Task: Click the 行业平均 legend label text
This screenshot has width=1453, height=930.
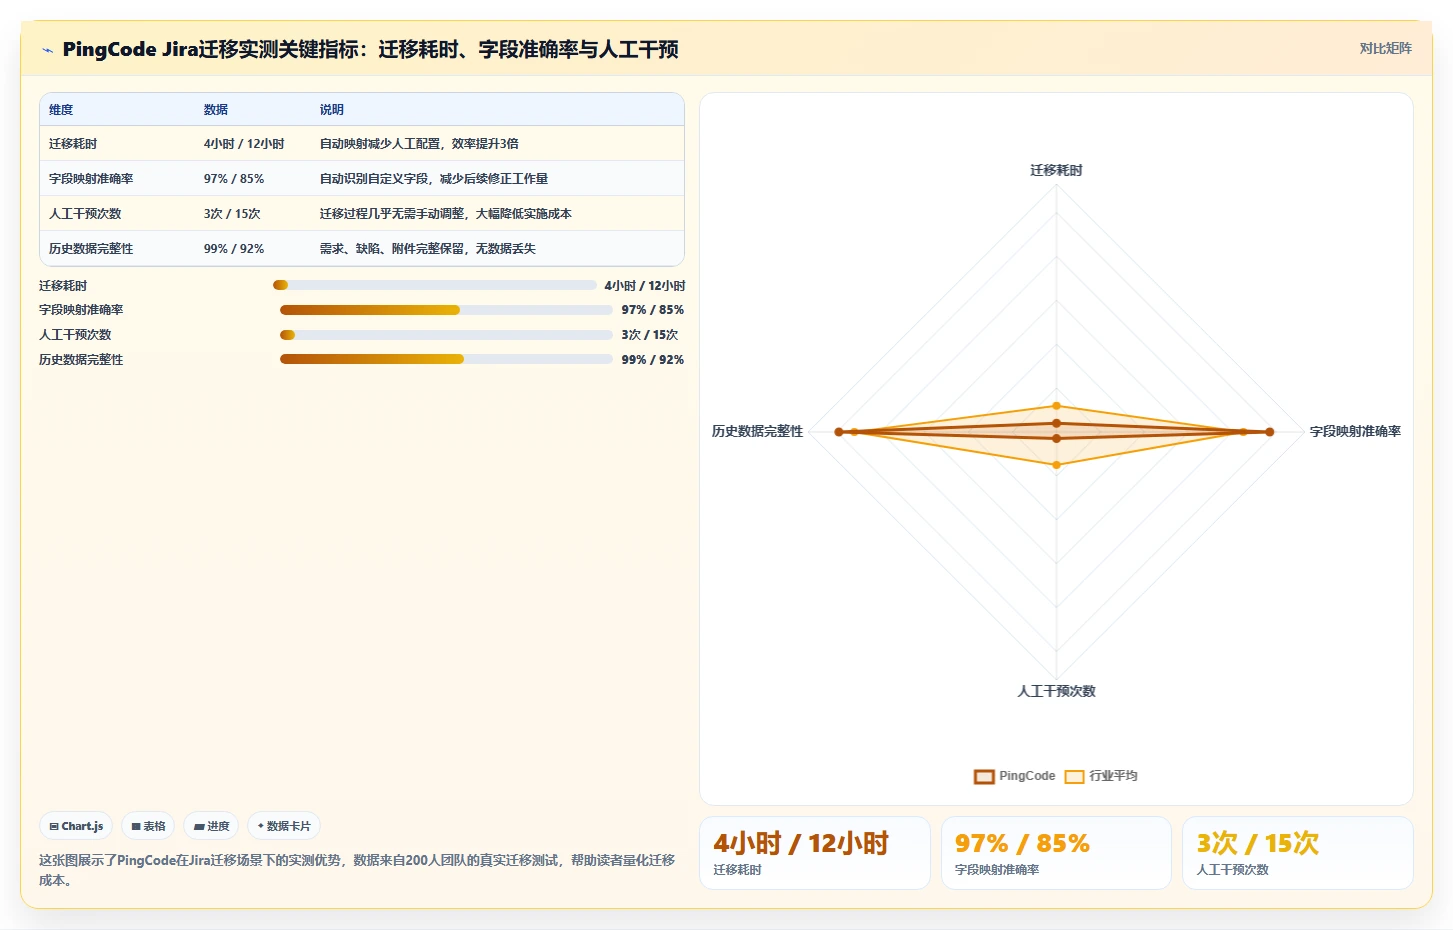Action: click(x=1113, y=776)
